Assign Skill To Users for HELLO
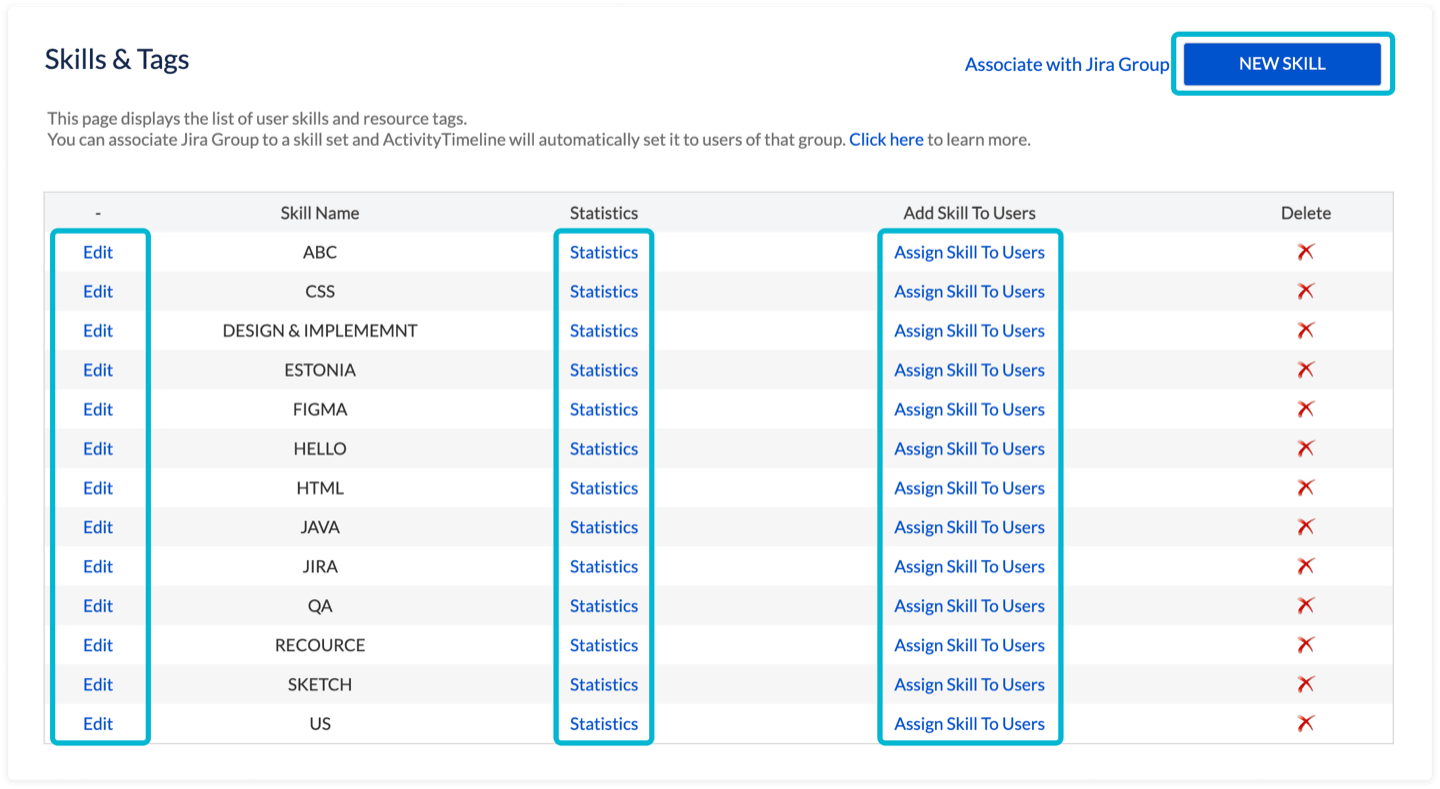 (x=969, y=448)
